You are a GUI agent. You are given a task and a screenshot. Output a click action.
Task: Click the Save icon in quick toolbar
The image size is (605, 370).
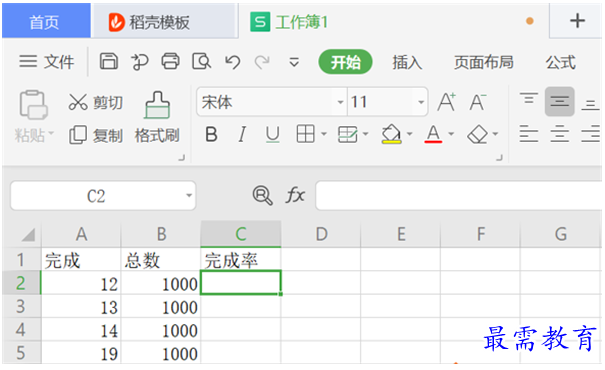pyautogui.click(x=108, y=61)
